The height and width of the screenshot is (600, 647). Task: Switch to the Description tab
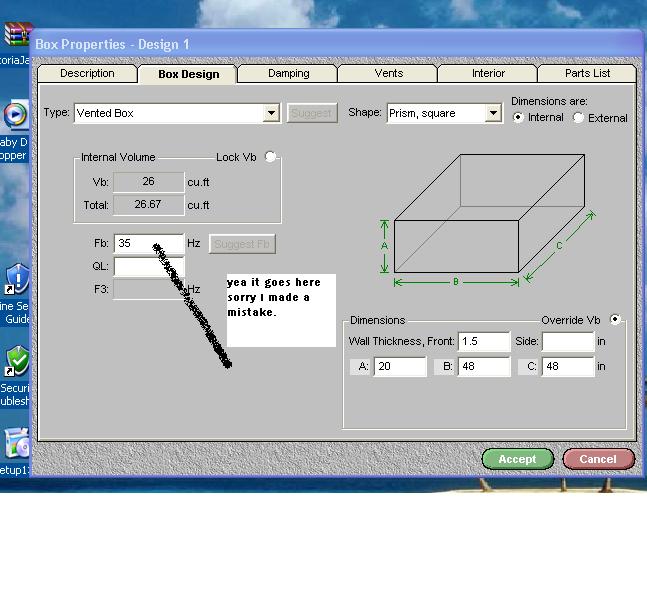87,74
